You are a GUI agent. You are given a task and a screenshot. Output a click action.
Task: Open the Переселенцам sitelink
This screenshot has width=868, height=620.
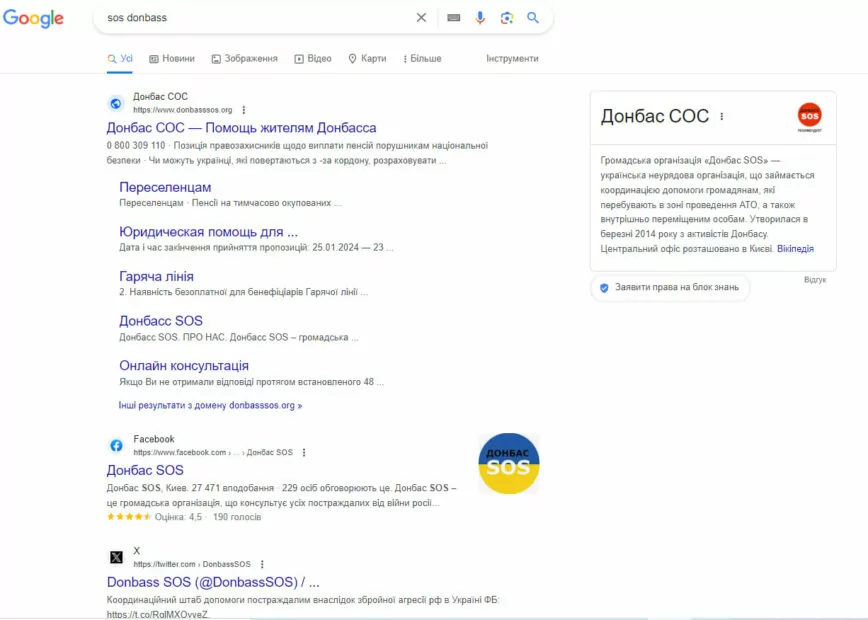coord(165,187)
